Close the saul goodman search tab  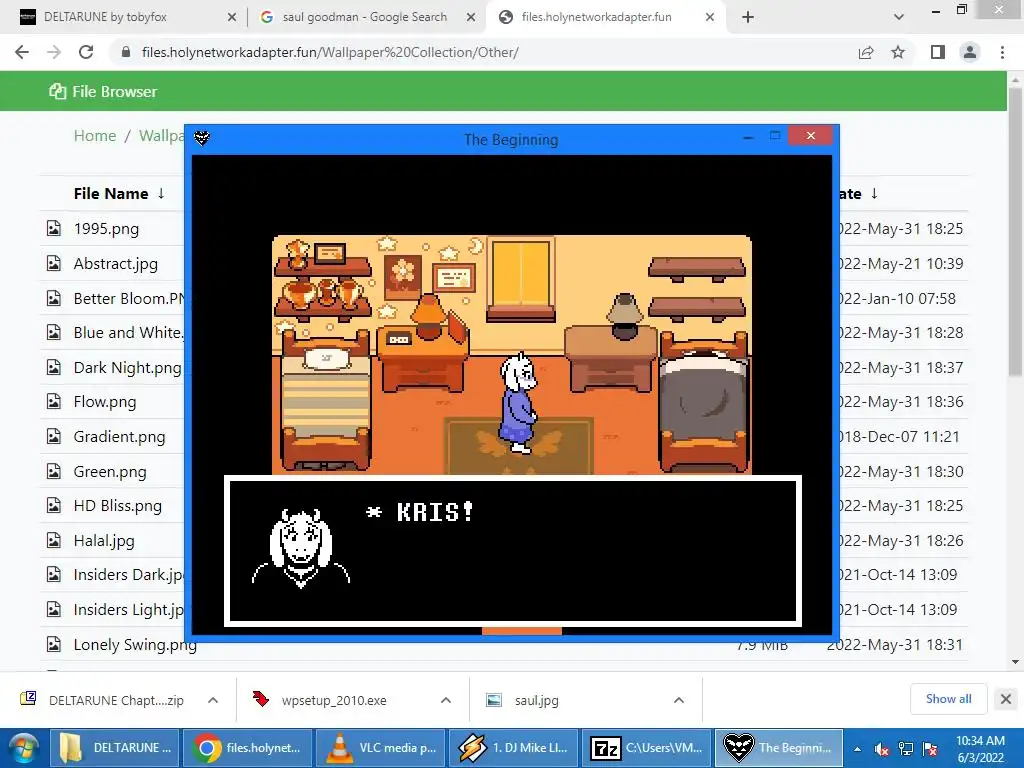pos(471,17)
